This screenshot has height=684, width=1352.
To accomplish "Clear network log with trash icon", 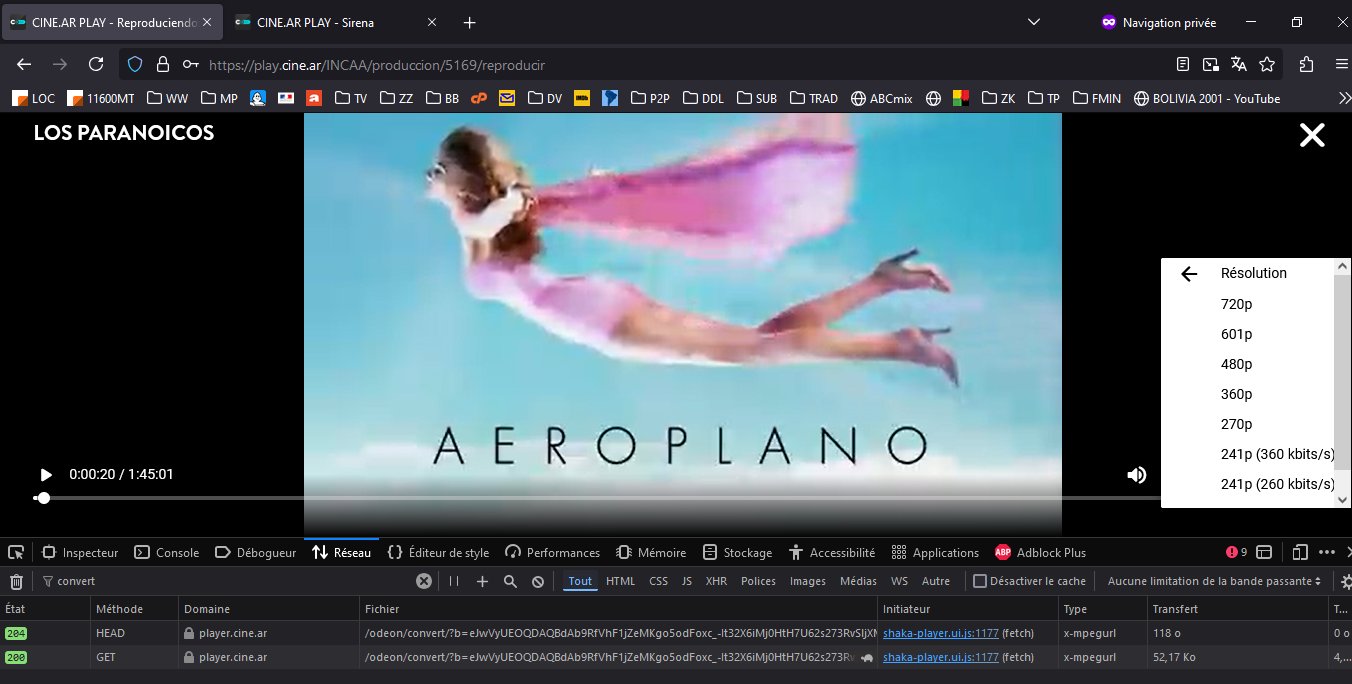I will click(x=16, y=581).
